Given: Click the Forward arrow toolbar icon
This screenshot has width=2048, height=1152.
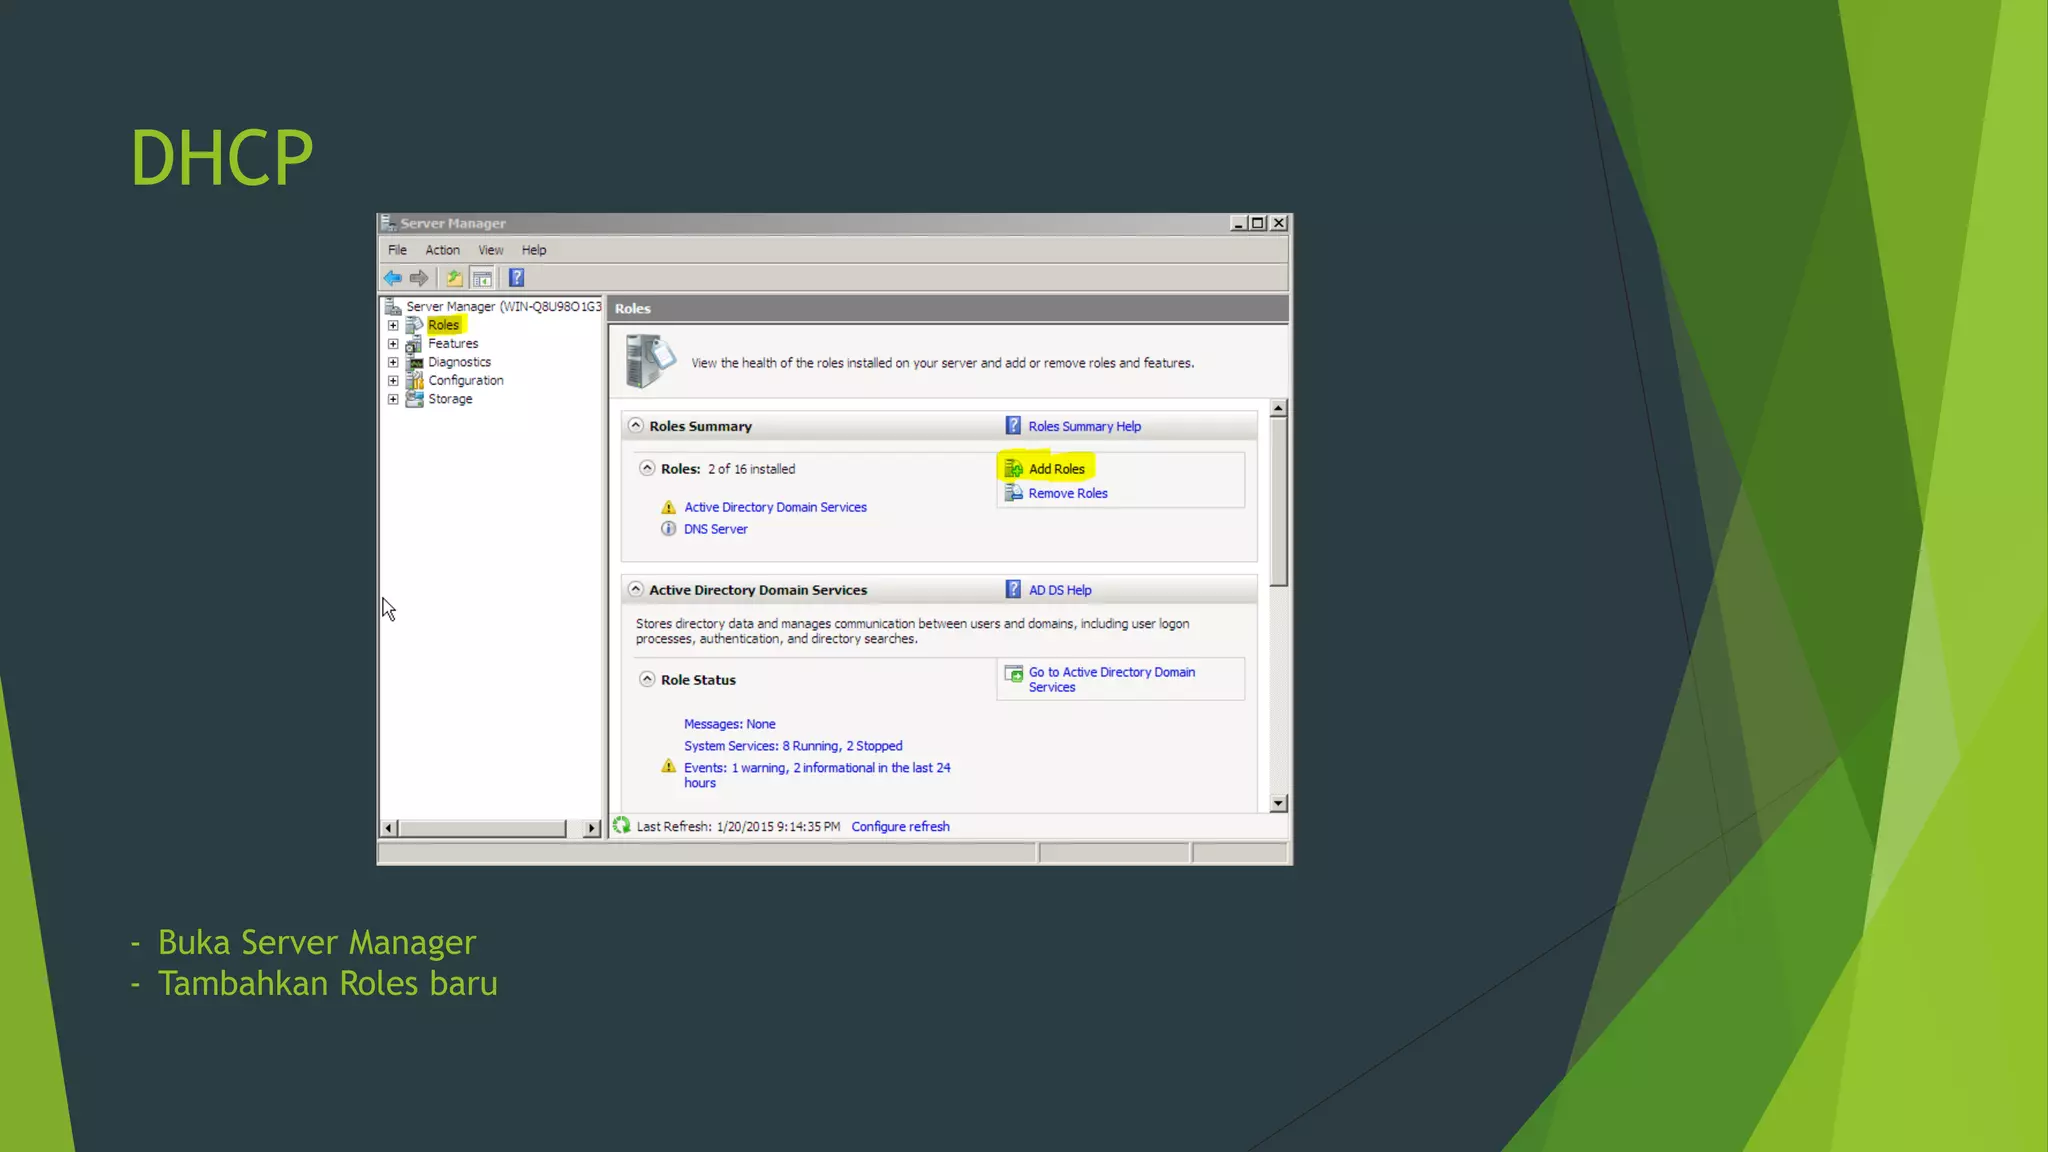Looking at the screenshot, I should (419, 278).
